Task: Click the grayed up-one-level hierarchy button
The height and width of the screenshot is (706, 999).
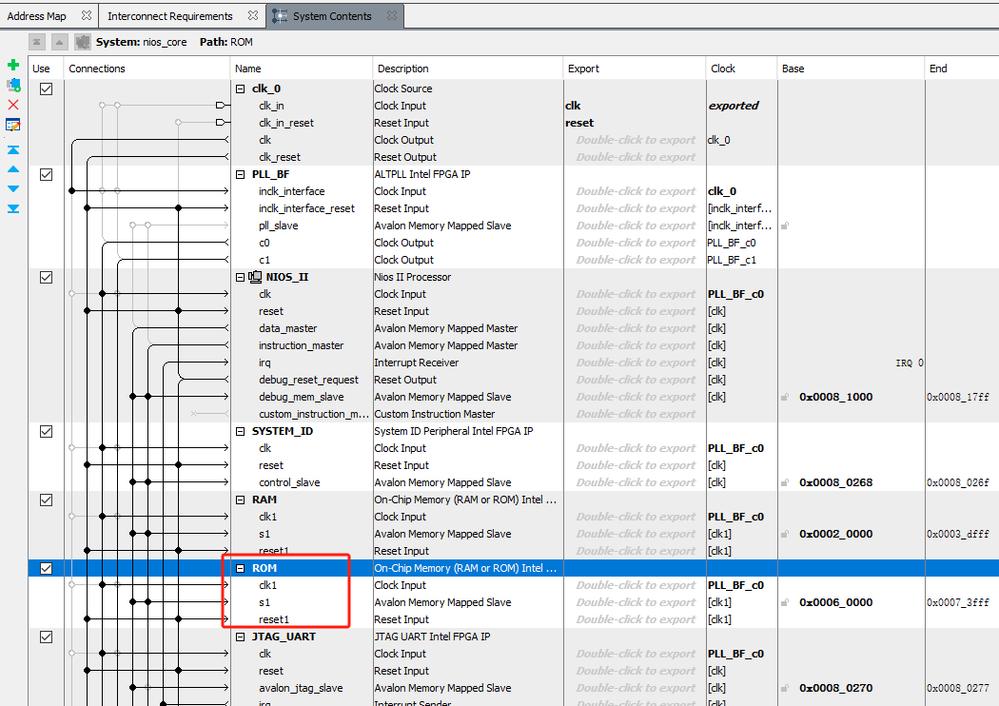Action: [59, 42]
